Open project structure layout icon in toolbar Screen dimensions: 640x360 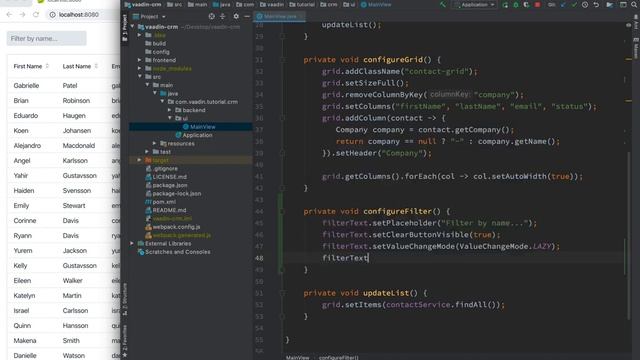623,5
